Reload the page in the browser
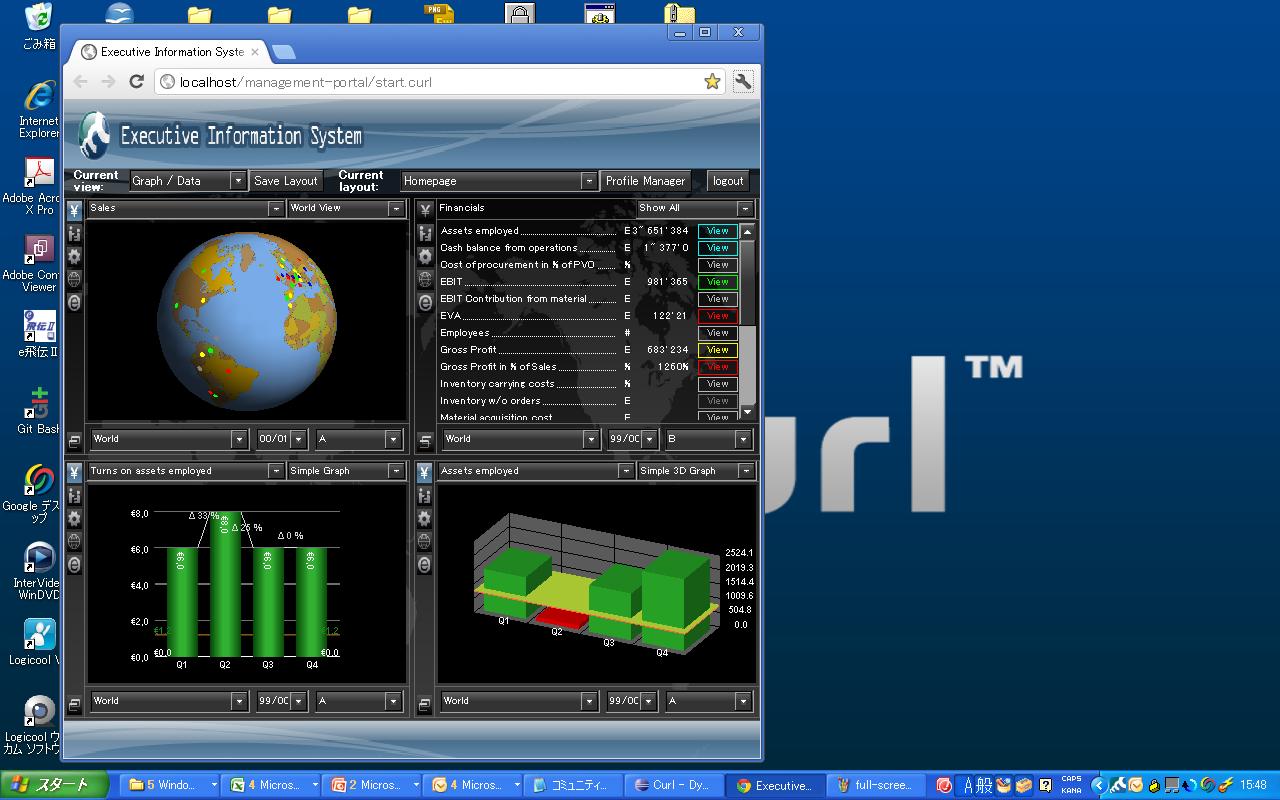Image resolution: width=1280 pixels, height=800 pixels. (136, 82)
